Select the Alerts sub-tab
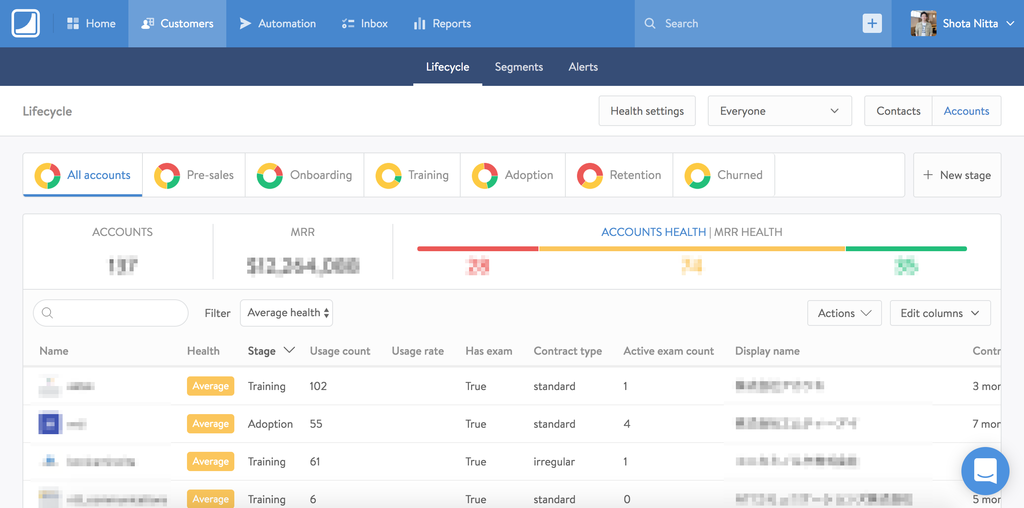1024x508 pixels. [x=583, y=67]
